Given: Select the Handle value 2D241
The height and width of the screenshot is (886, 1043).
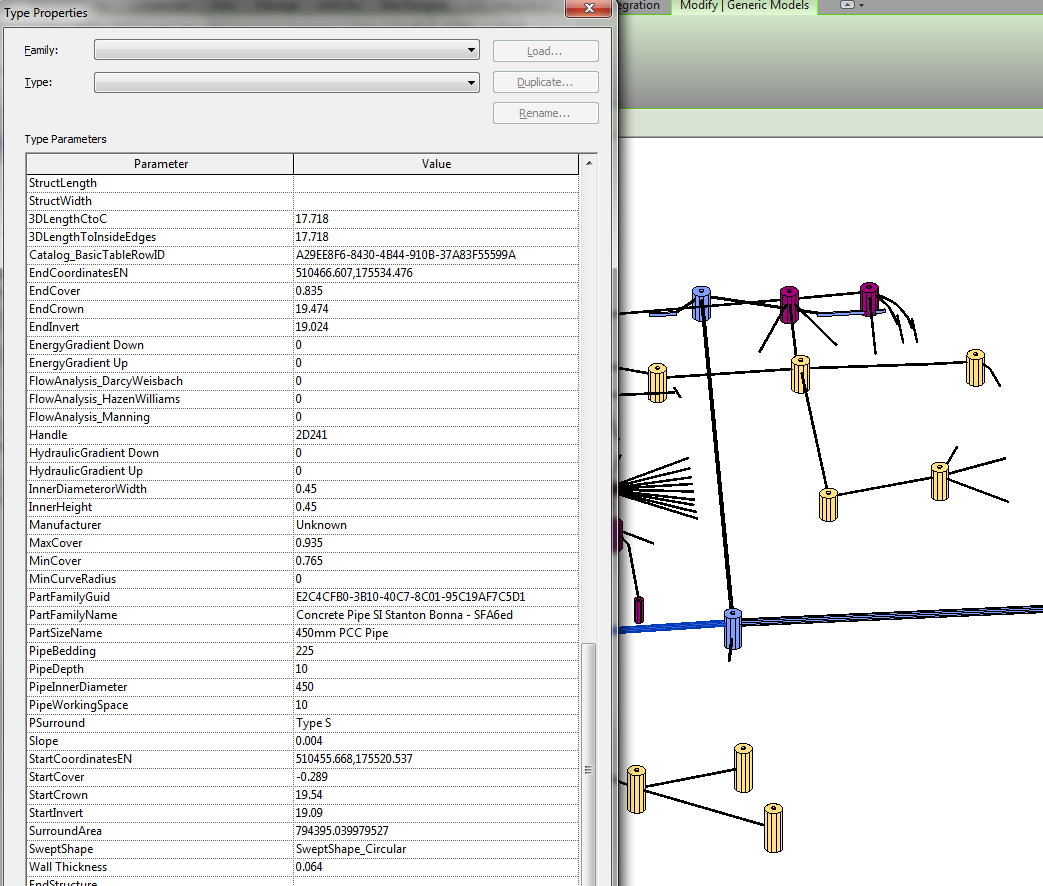Looking at the screenshot, I should click(311, 434).
